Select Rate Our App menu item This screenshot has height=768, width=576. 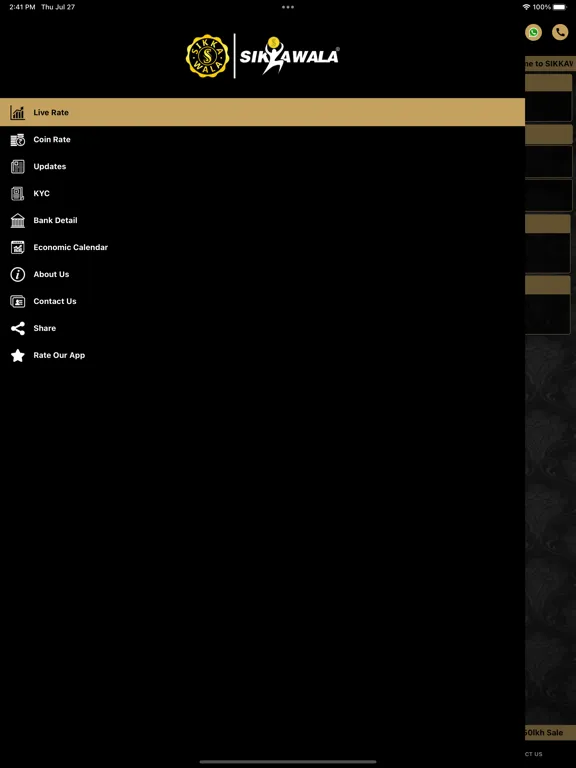[263, 355]
